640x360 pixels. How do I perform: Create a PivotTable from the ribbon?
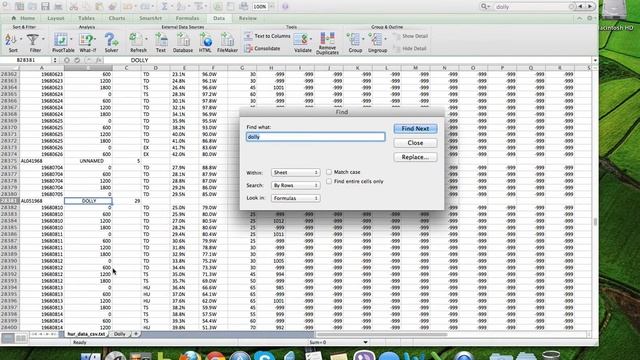60,40
